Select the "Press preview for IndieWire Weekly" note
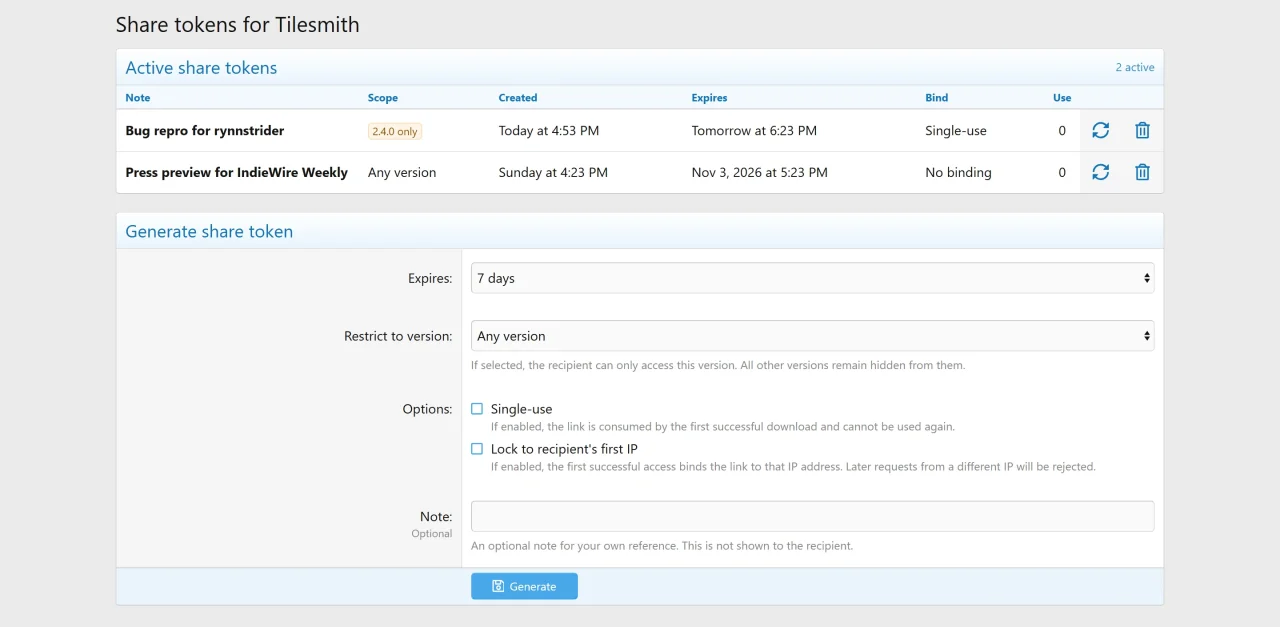Viewport: 1280px width, 627px height. [x=237, y=172]
